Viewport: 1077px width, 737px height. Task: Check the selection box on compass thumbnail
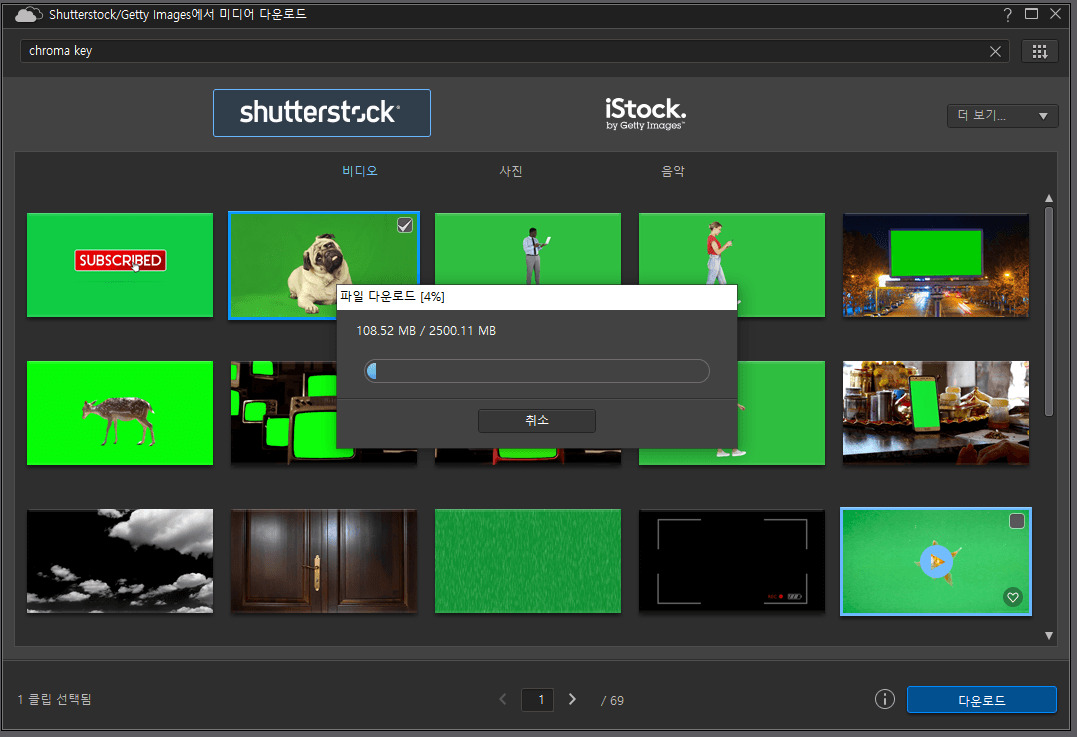click(x=1016, y=521)
